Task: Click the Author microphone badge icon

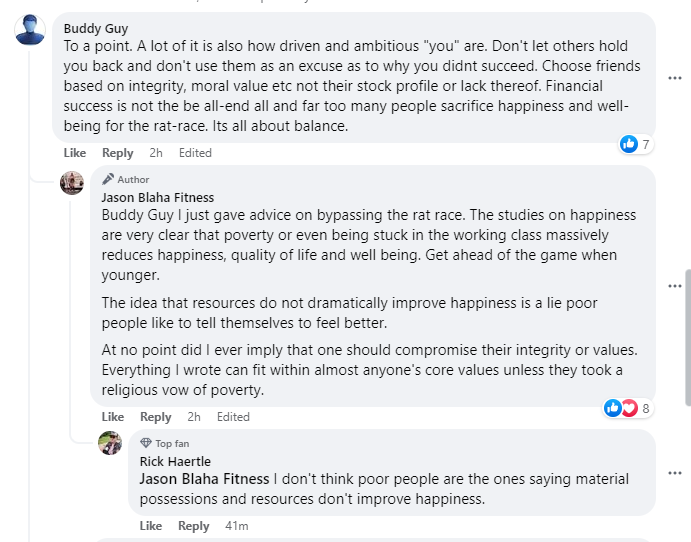Action: (108, 179)
